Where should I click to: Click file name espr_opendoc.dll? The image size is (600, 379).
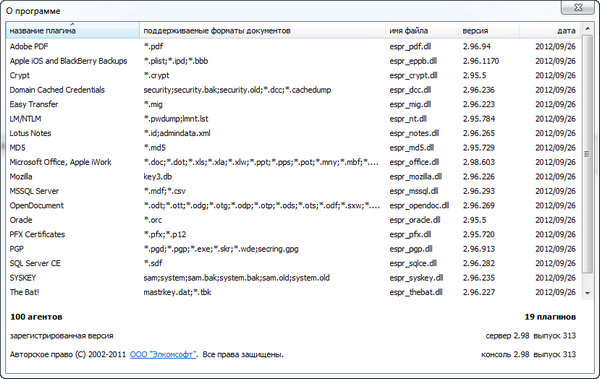[x=419, y=206]
